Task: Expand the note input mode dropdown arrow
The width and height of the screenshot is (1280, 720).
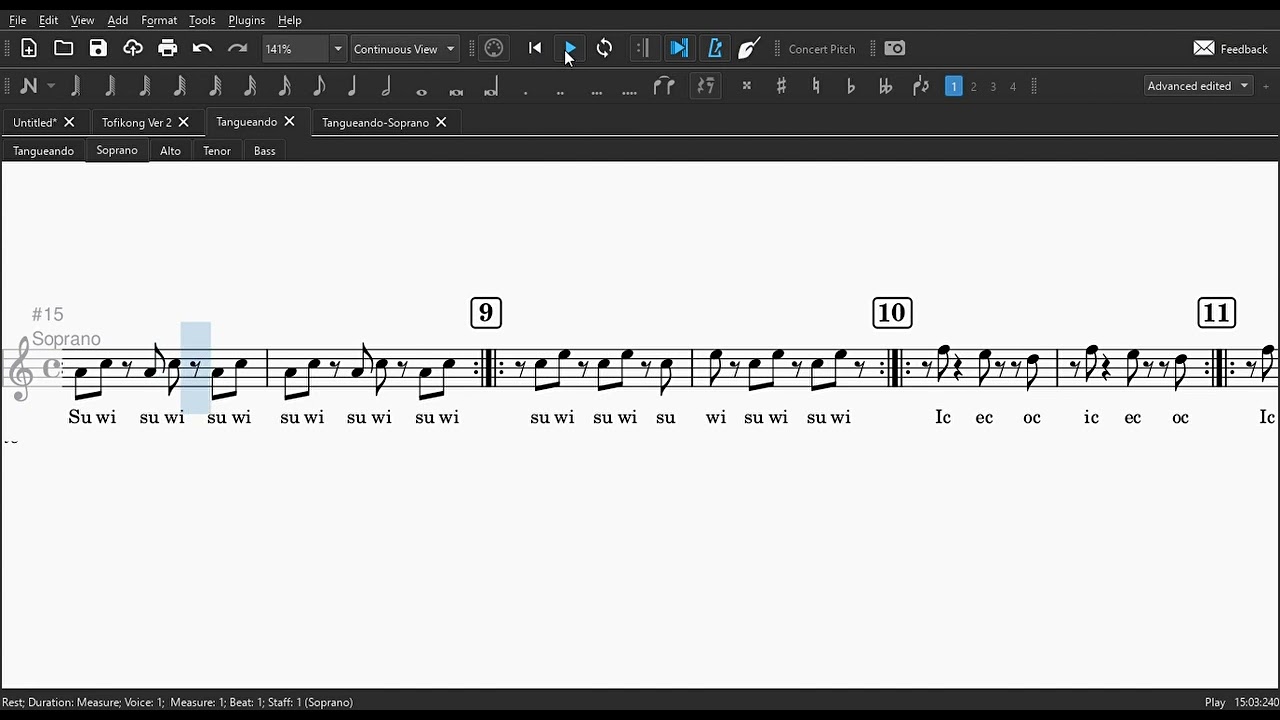Action: coord(51,86)
